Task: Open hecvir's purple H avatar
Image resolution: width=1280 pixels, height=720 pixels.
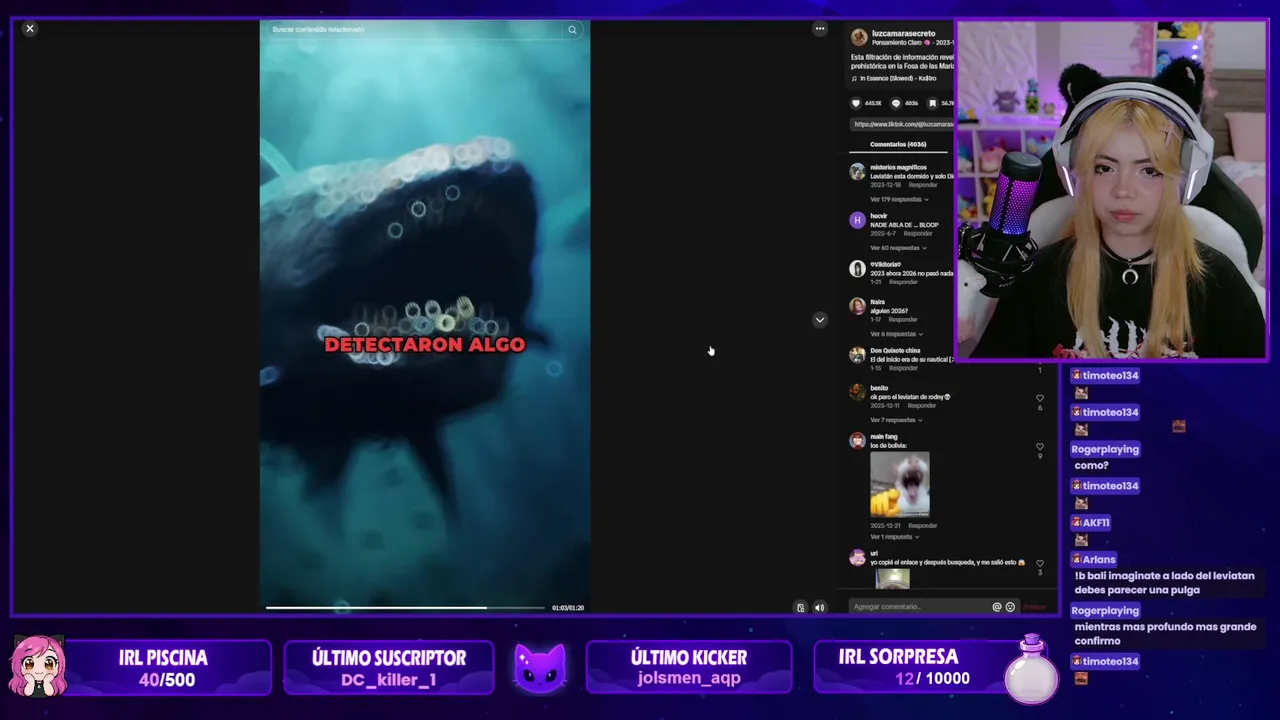Action: [857, 220]
